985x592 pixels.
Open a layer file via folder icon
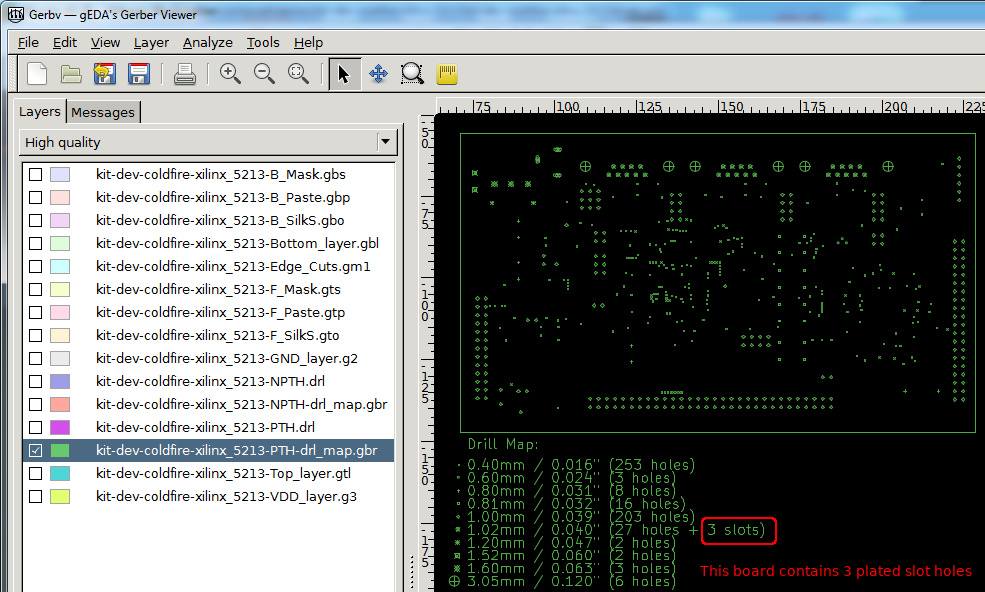tap(71, 74)
